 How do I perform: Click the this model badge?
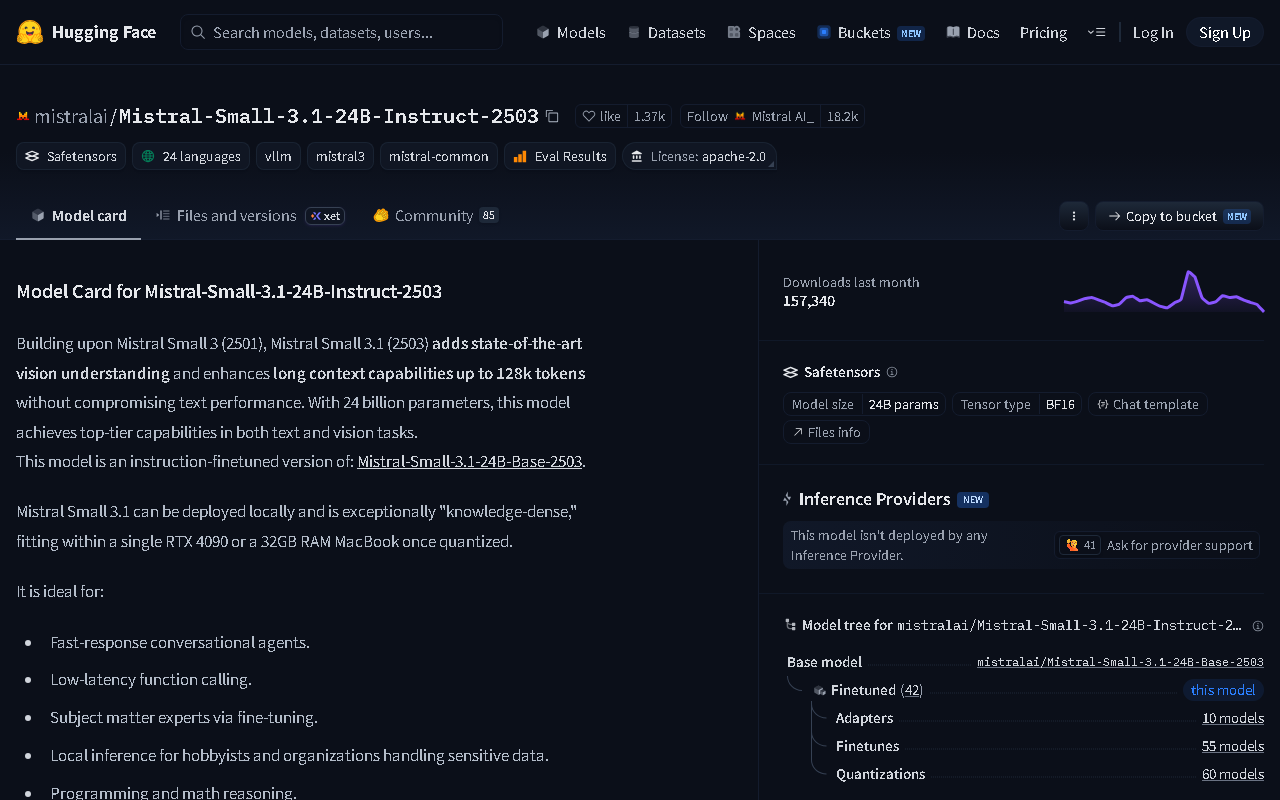point(1223,690)
